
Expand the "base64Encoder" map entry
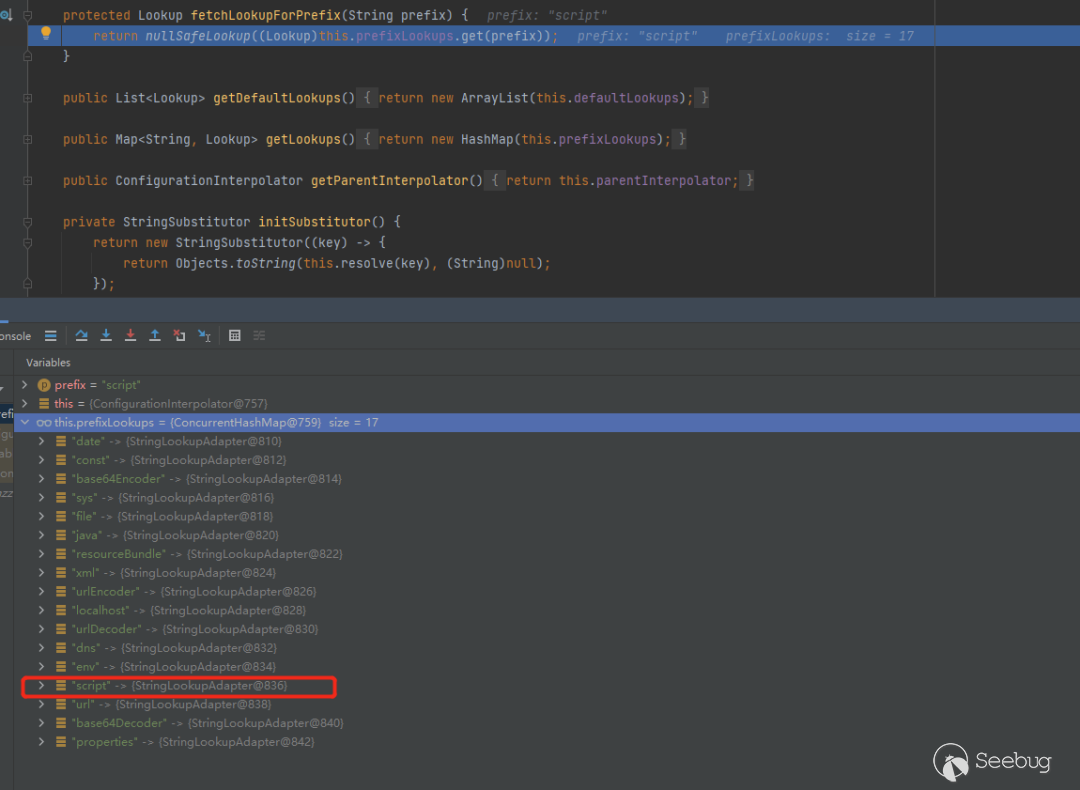pos(41,479)
